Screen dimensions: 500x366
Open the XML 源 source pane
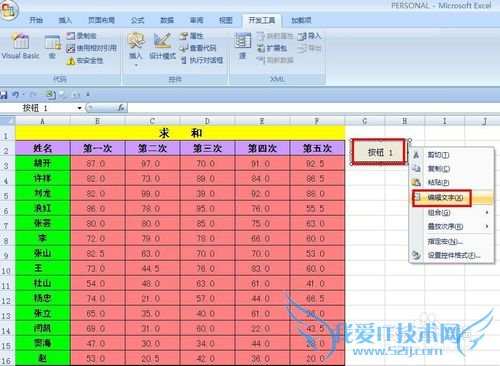click(x=242, y=47)
